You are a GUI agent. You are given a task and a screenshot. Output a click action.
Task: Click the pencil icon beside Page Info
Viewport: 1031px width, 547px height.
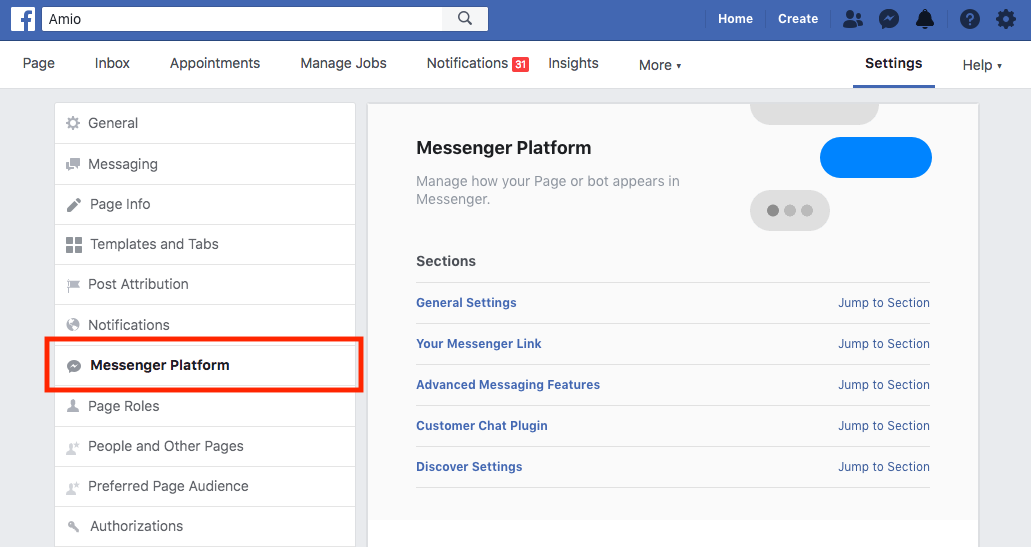coord(74,204)
